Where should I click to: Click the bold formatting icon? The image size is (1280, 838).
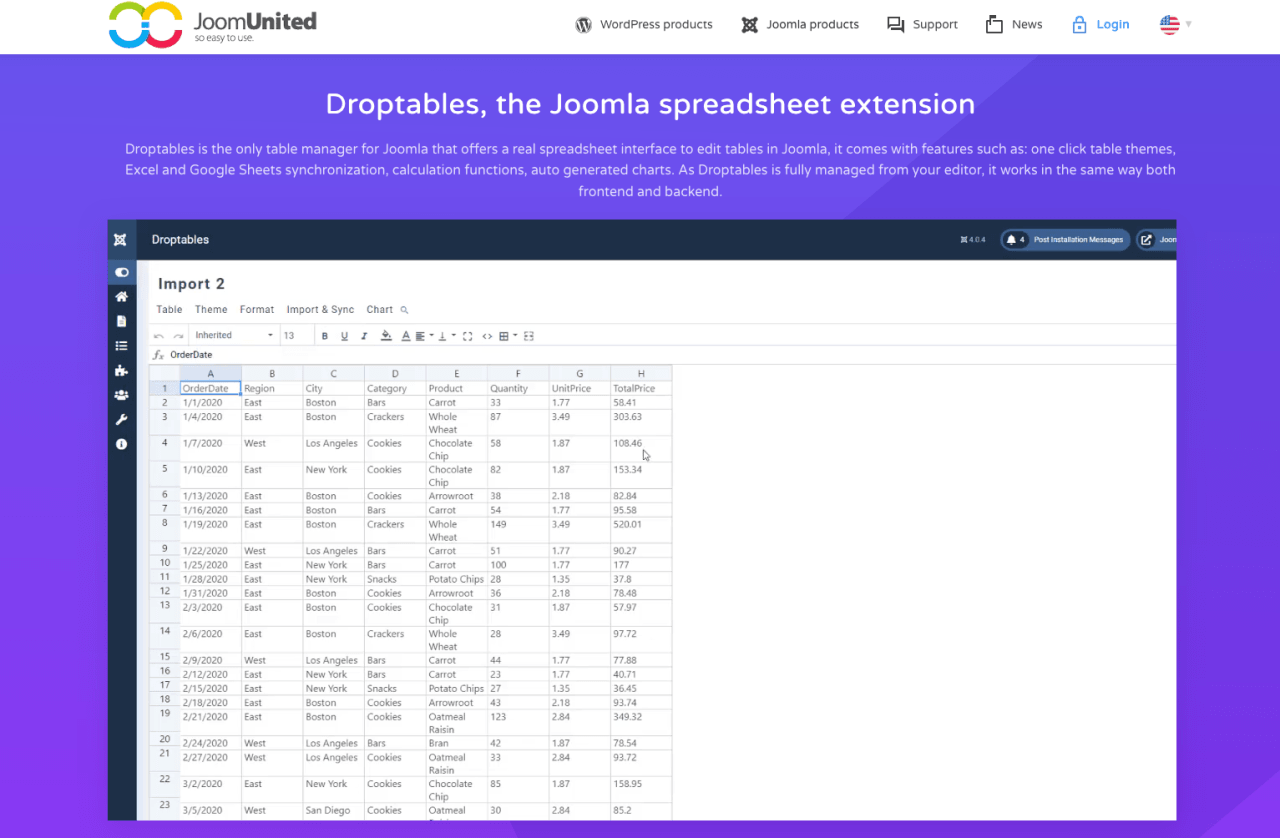coord(324,336)
